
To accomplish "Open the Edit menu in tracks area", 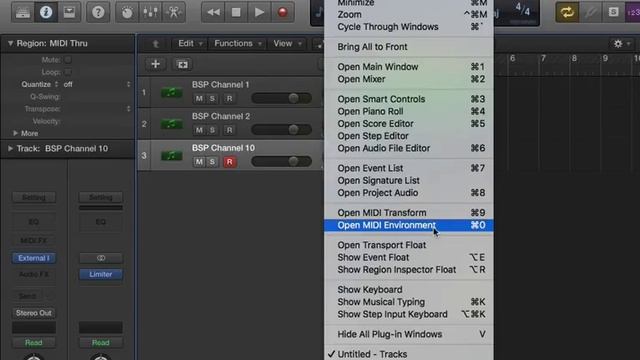I will click(190, 43).
